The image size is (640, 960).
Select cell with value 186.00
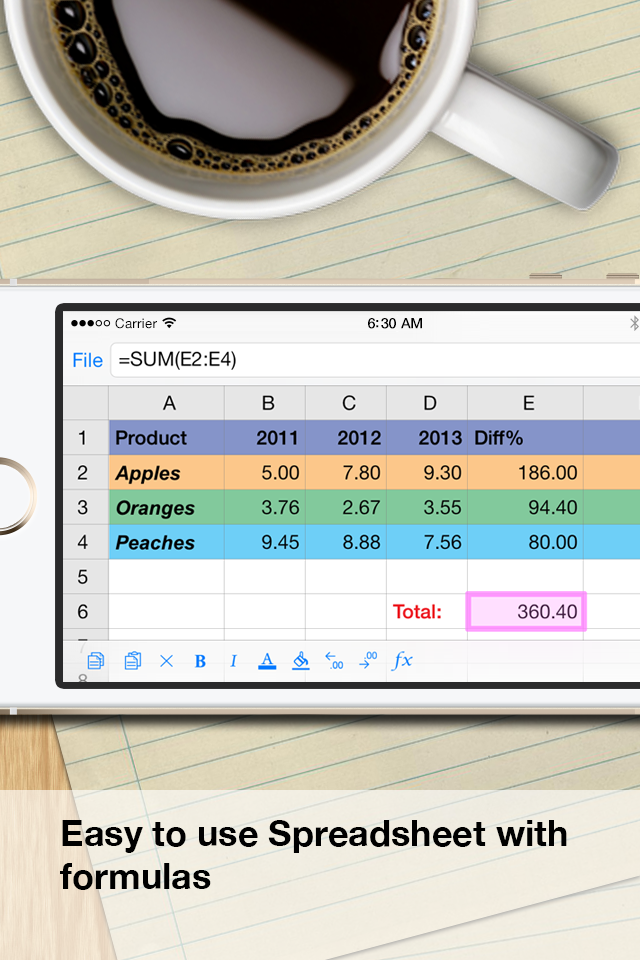(x=525, y=473)
